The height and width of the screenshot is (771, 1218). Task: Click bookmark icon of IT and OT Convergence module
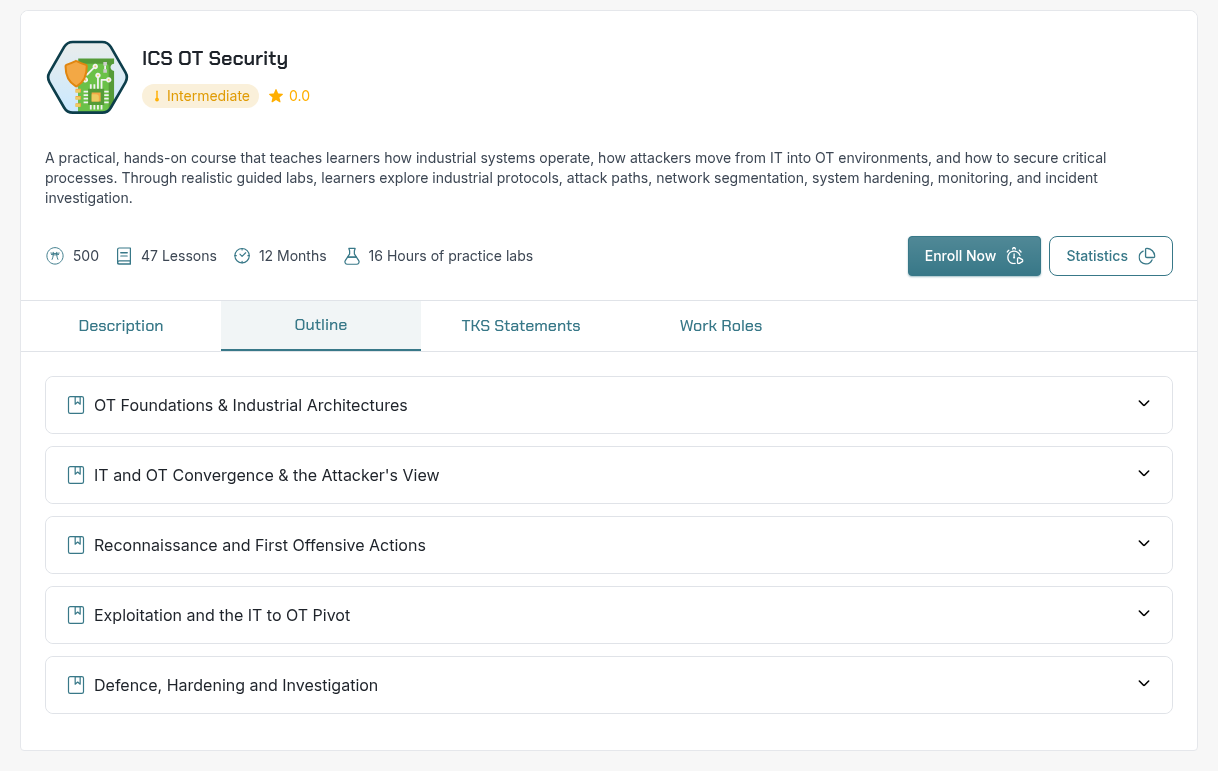[x=75, y=475]
